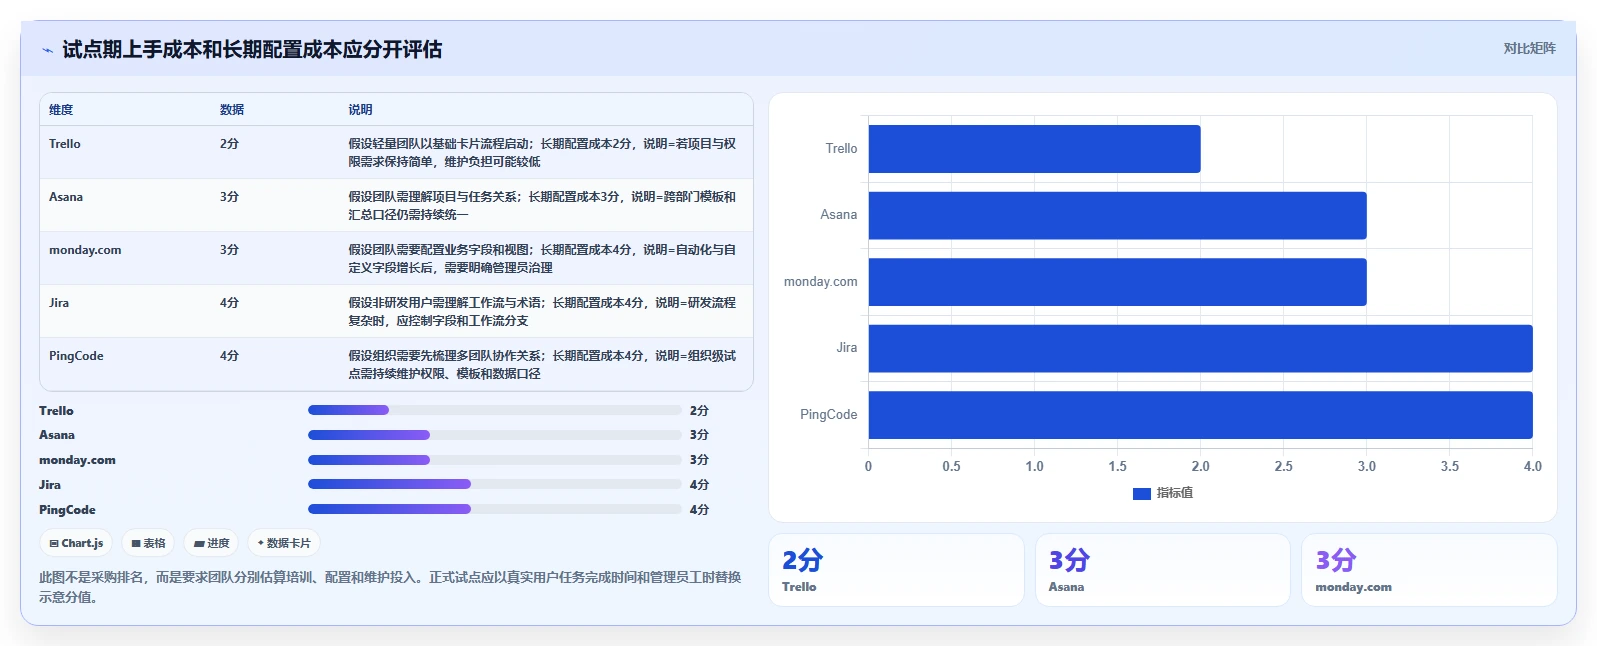
Task: Click the Asana bar in the chart
Action: (1117, 215)
